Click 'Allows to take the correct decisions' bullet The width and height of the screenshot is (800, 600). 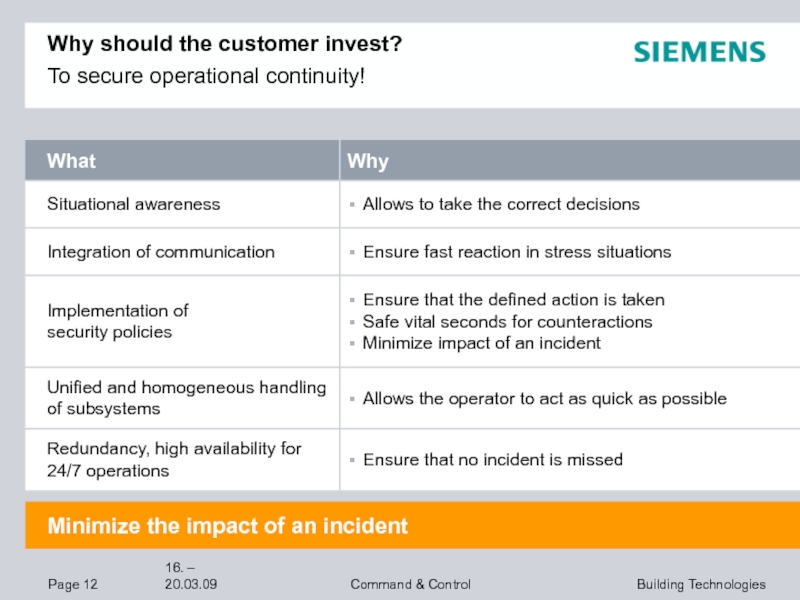pyautogui.click(x=501, y=204)
